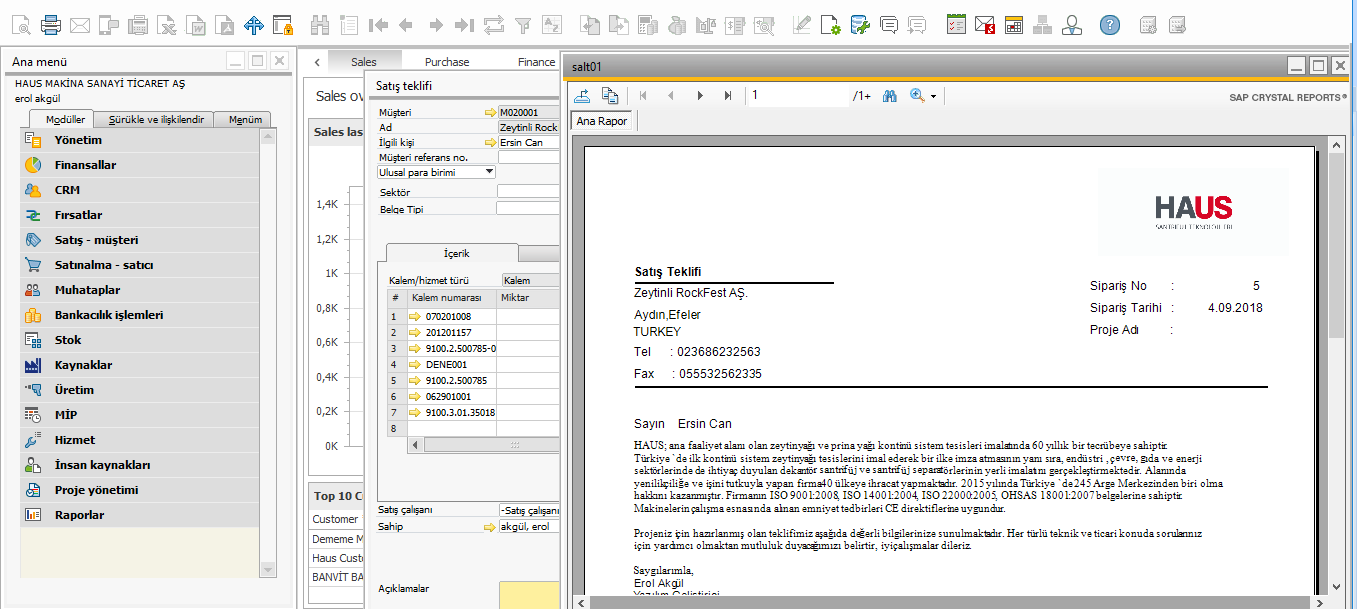The height and width of the screenshot is (609, 1357).
Task: Click the report page number field
Action: (797, 95)
